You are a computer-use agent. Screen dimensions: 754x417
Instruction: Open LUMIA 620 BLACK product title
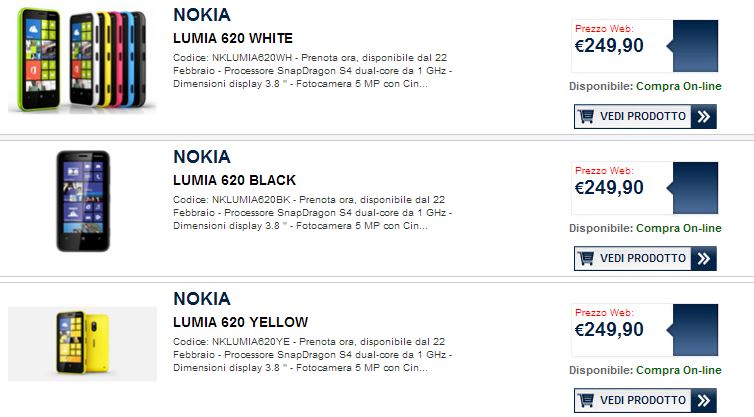coord(234,180)
